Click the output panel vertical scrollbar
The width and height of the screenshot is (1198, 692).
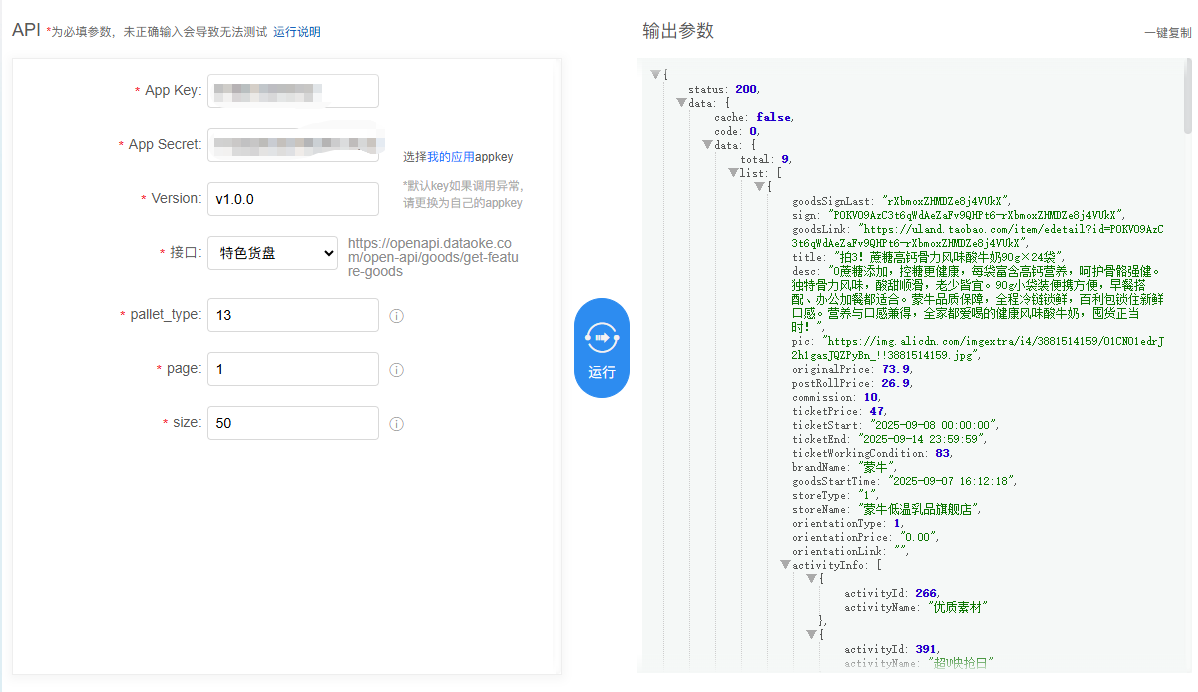(1187, 100)
